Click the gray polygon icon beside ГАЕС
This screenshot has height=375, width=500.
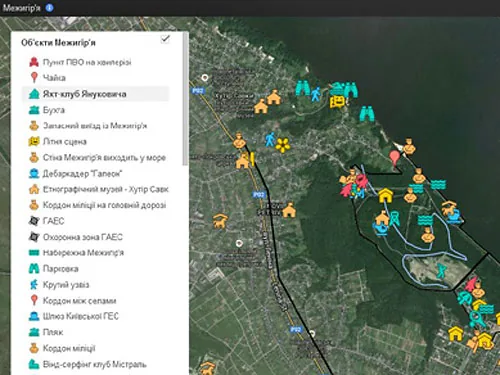point(34,221)
